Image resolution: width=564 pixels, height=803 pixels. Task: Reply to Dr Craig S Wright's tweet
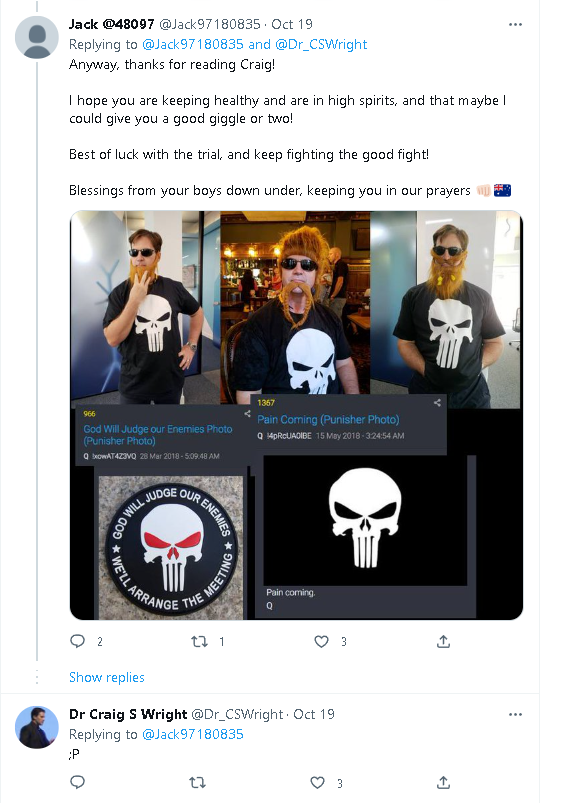[77, 782]
